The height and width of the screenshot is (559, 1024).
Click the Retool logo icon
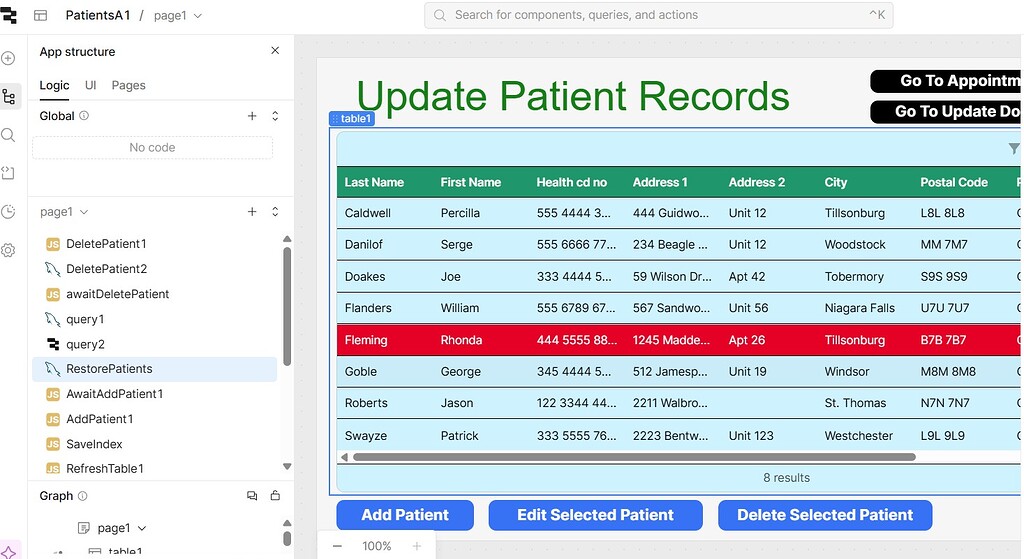point(8,14)
